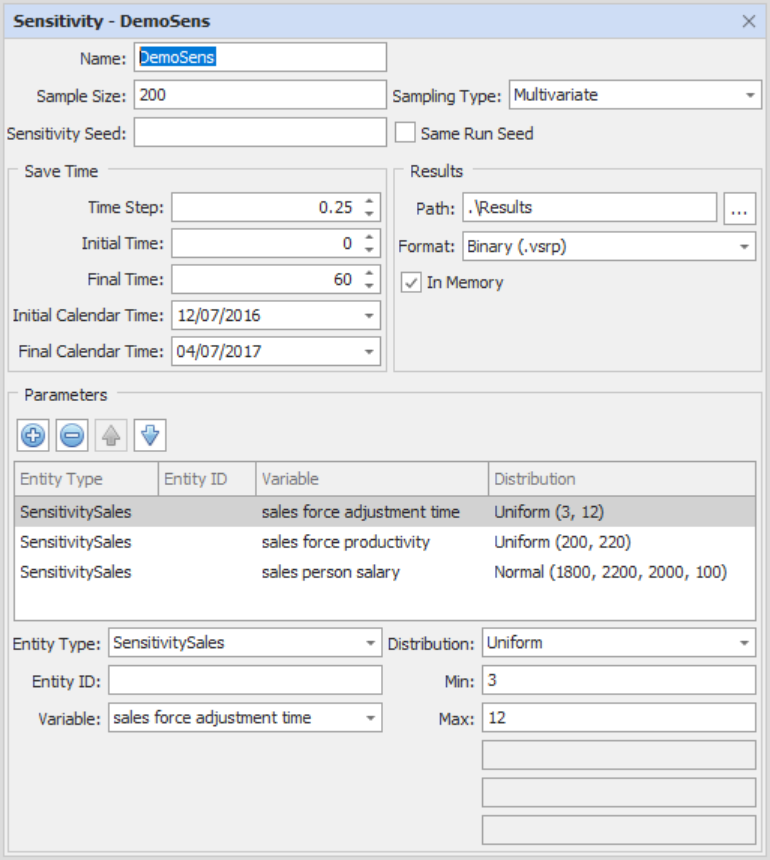
Task: Open the Sampling Type dropdown
Action: (750, 95)
